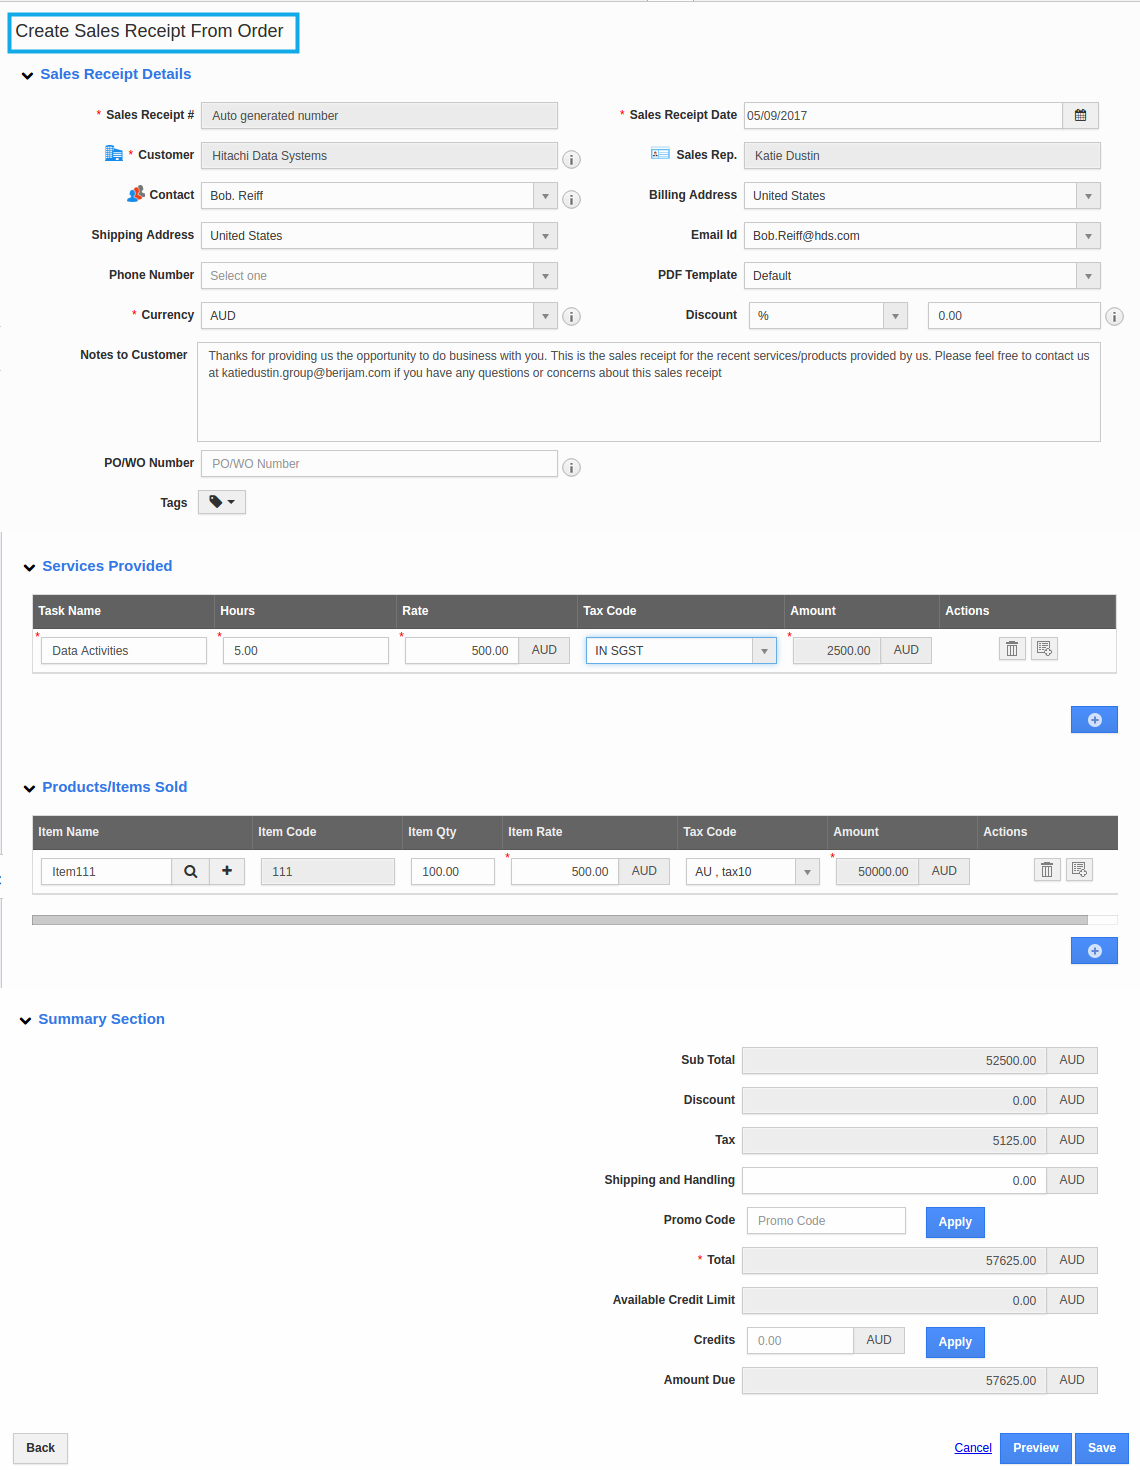
Task: Open the Tags selector icon
Action: [x=221, y=502]
